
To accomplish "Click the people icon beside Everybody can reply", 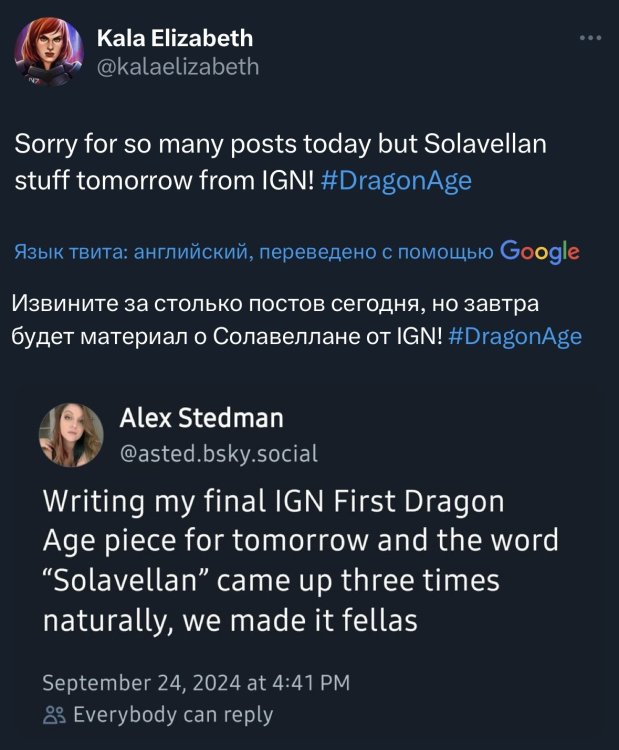I will click(52, 715).
